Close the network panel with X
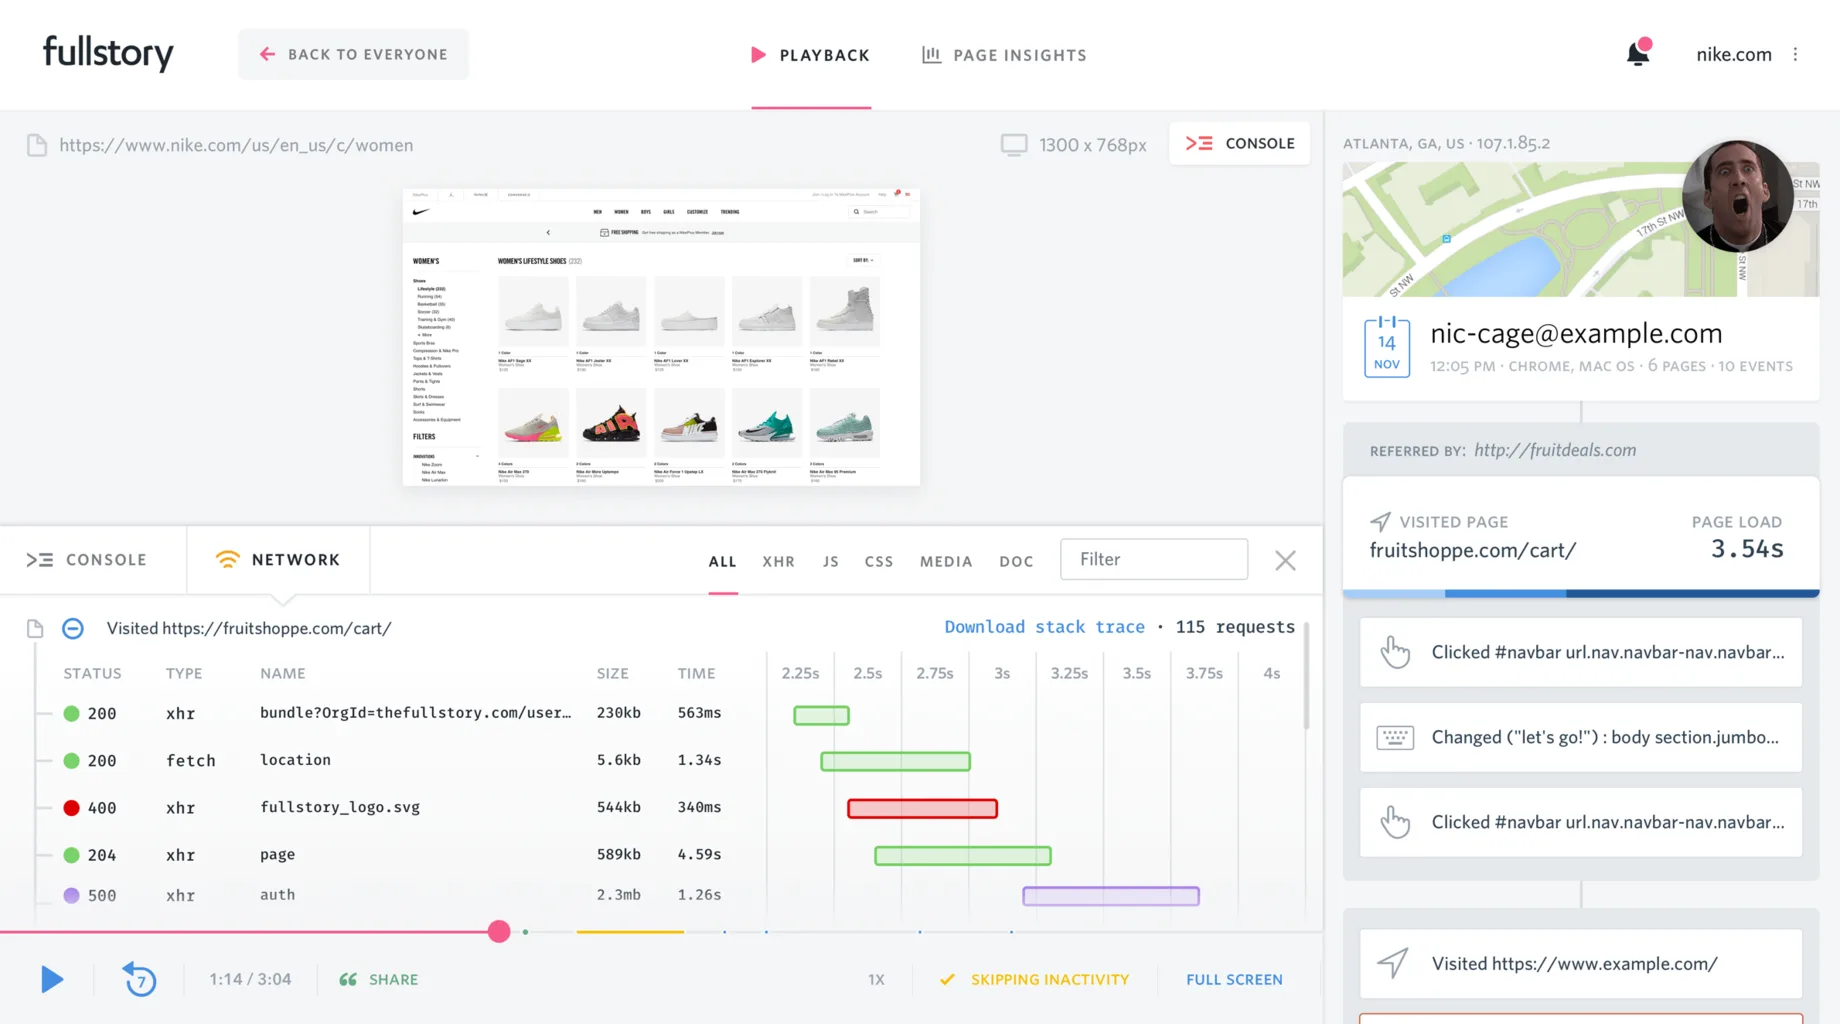The height and width of the screenshot is (1024, 1840). 1285,560
